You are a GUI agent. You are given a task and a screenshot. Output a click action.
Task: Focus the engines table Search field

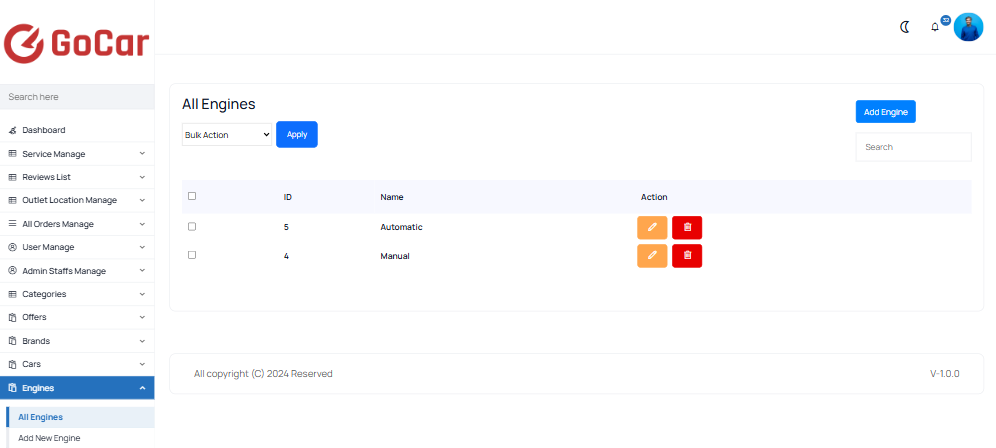(913, 147)
